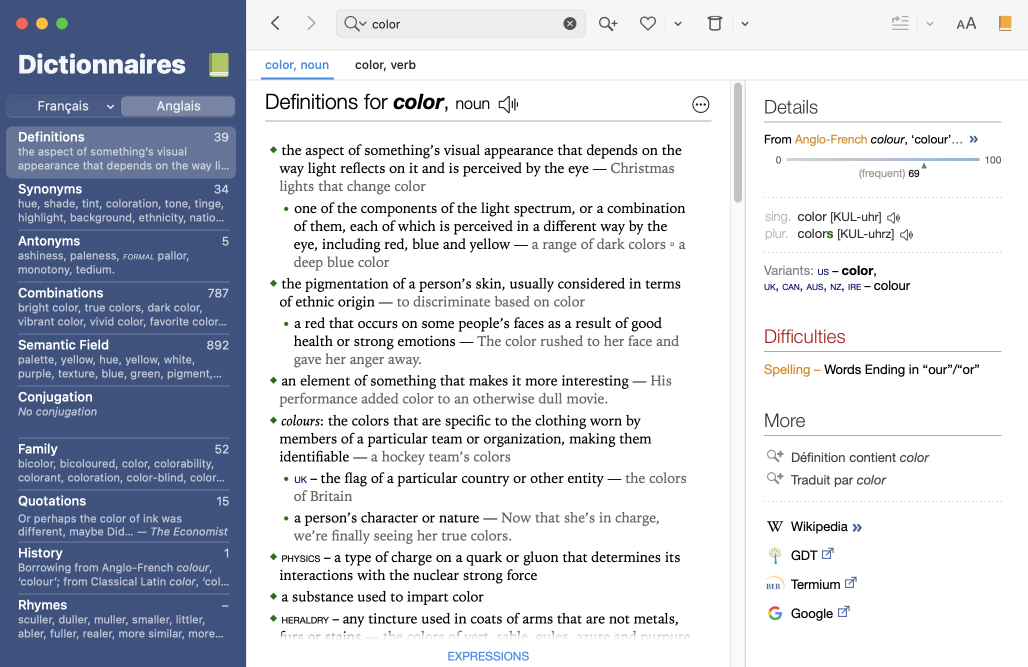Image resolution: width=1028 pixels, height=667 pixels.
Task: Play singular pronunciation KUL-uhr audio
Action: click(893, 217)
